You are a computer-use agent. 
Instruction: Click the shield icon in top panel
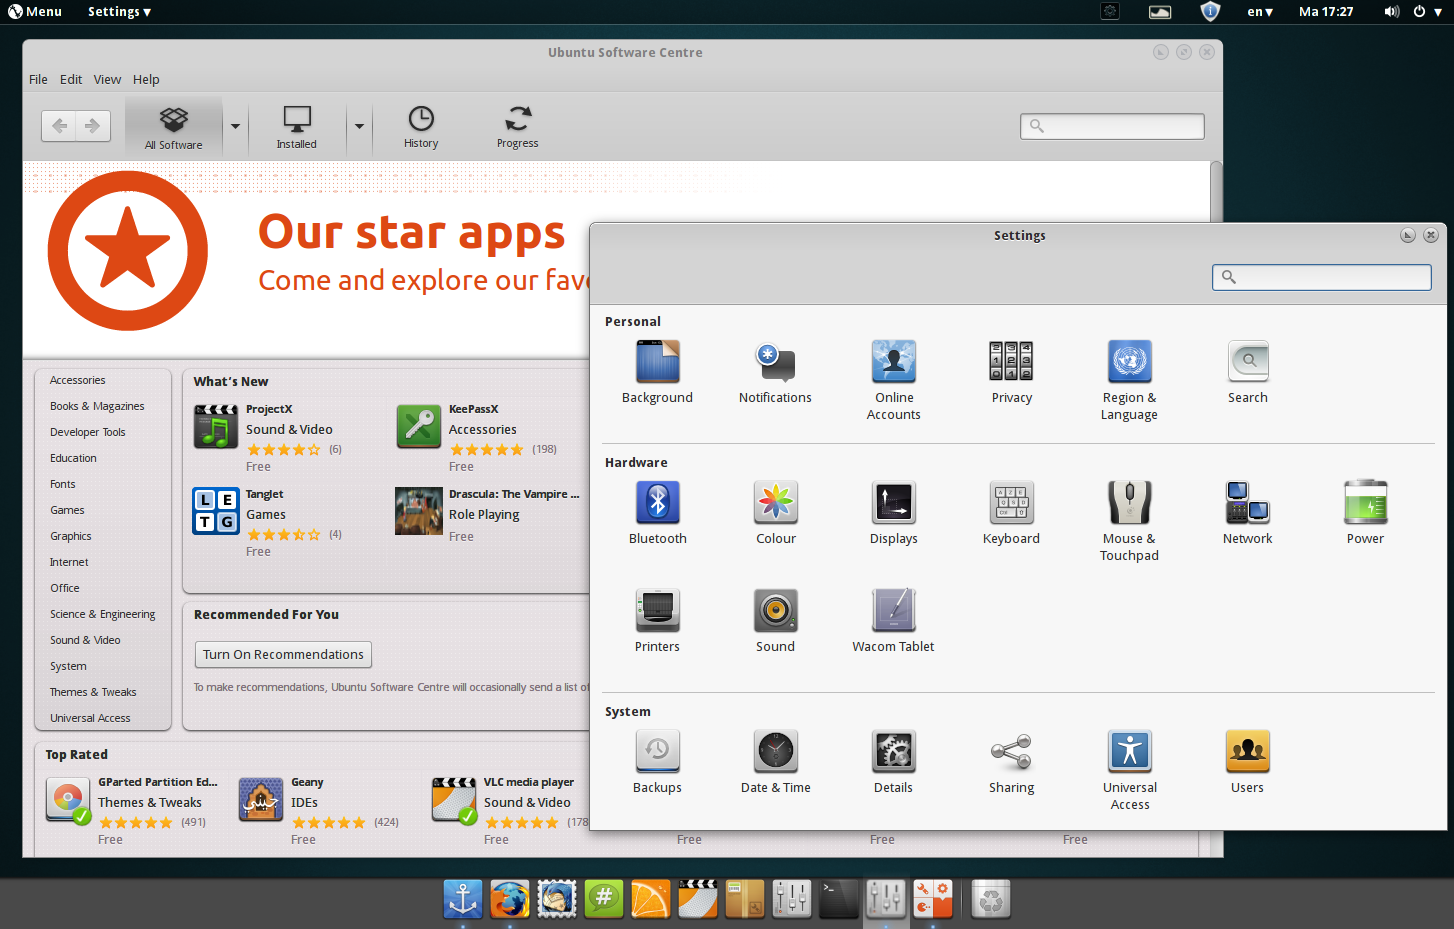click(1210, 12)
